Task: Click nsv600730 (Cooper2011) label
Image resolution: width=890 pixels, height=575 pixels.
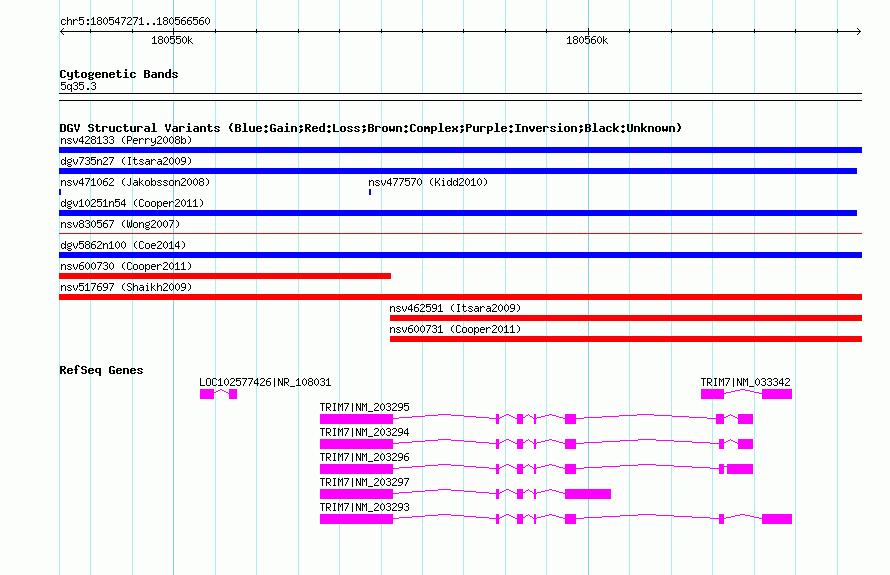Action: point(126,266)
